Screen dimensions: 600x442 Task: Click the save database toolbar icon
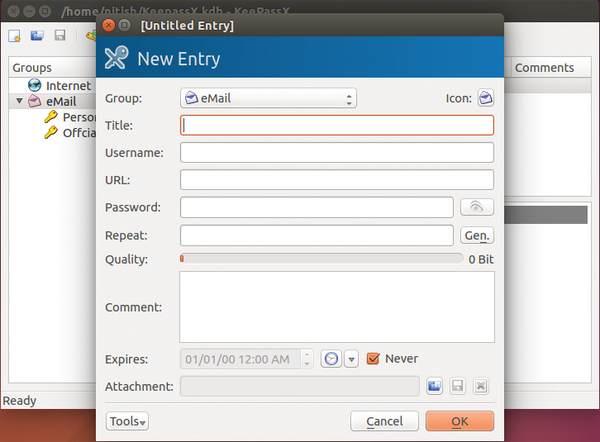coord(60,36)
